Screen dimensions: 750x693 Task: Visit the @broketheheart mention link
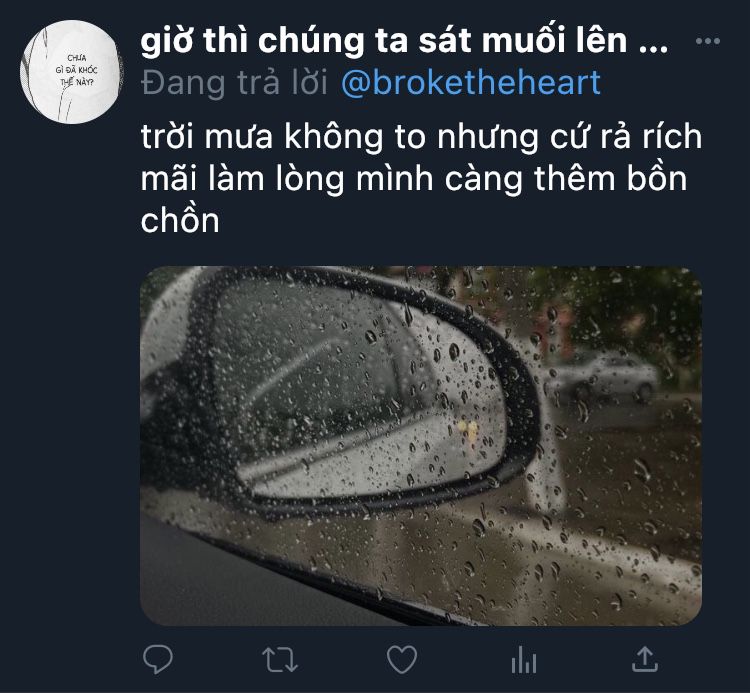471,82
